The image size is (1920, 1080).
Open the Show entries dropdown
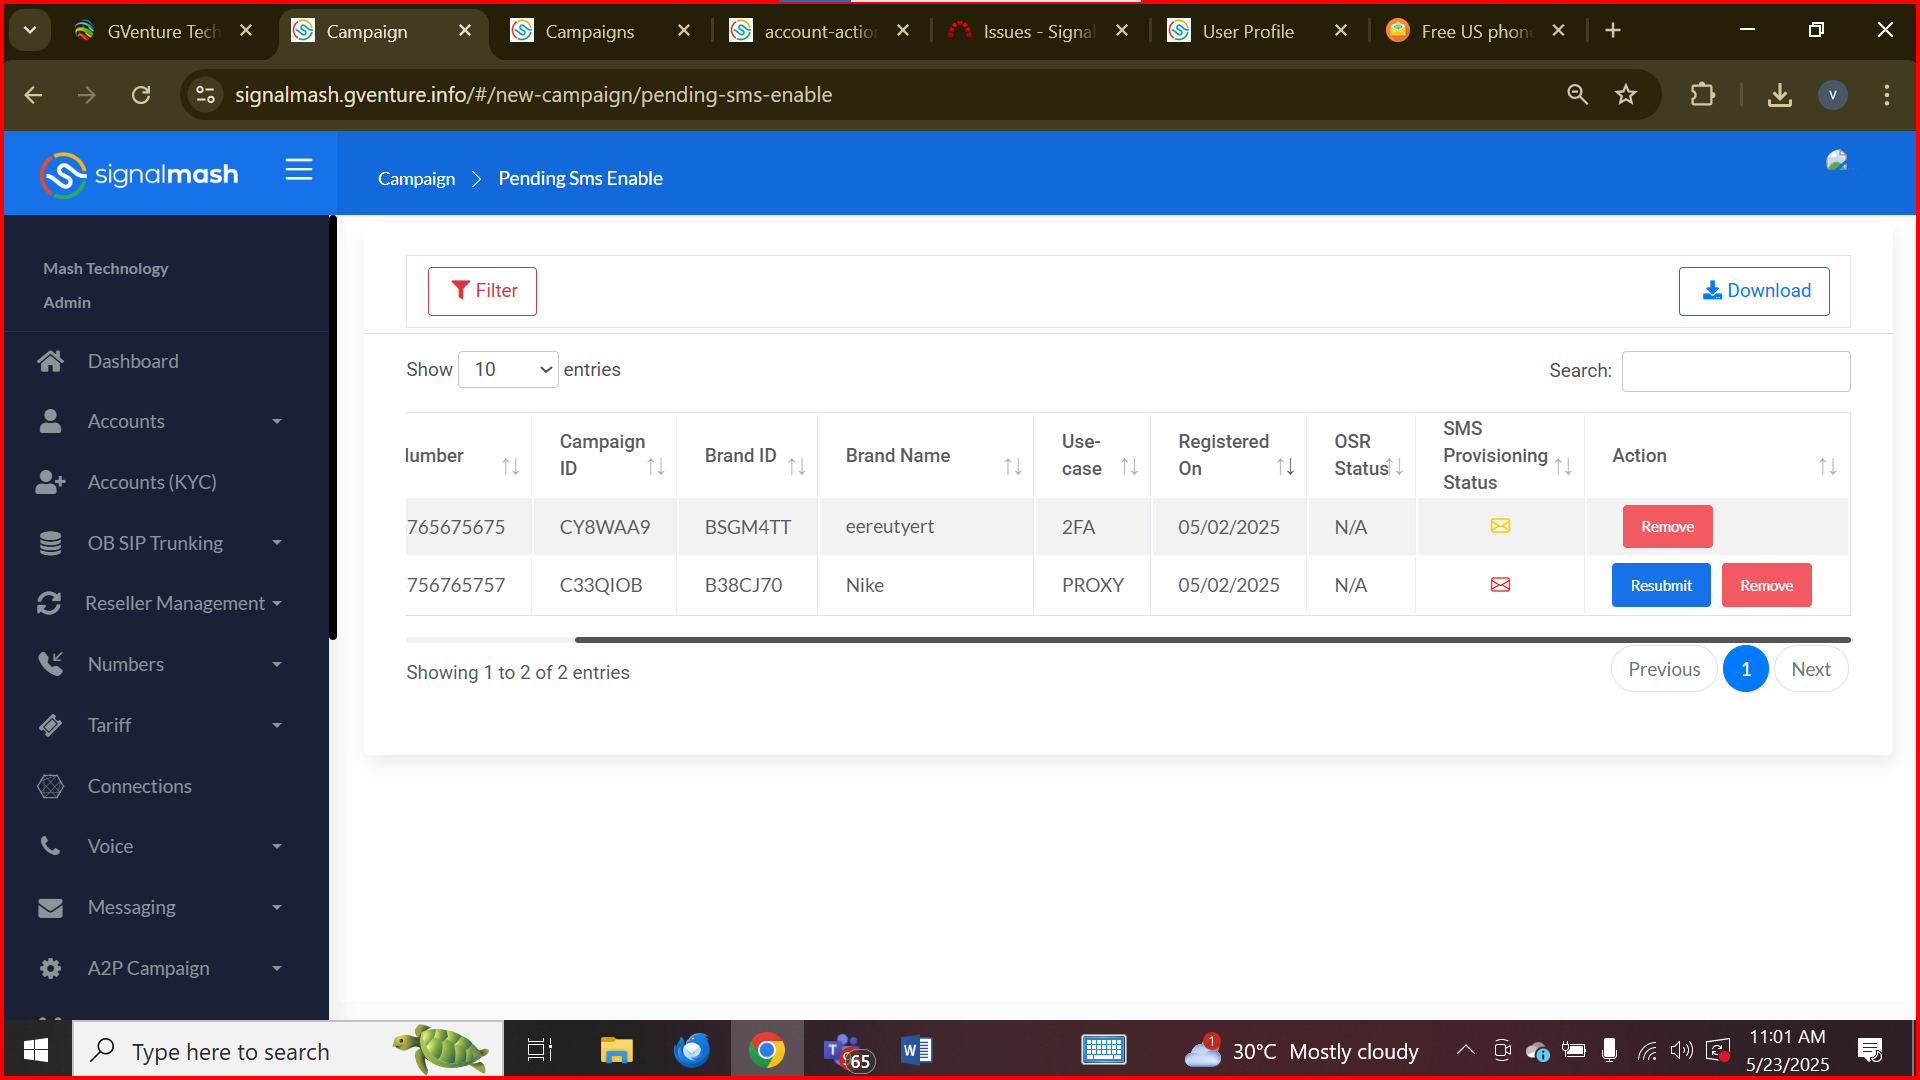coord(508,370)
